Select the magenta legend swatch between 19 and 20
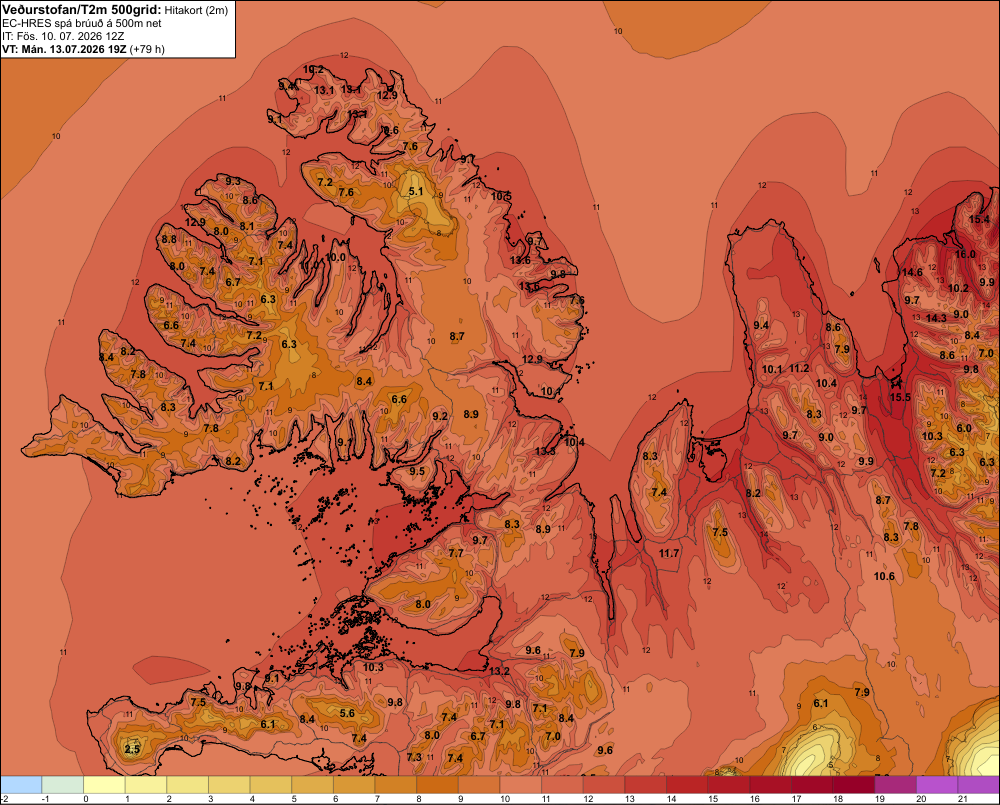 tap(896, 784)
